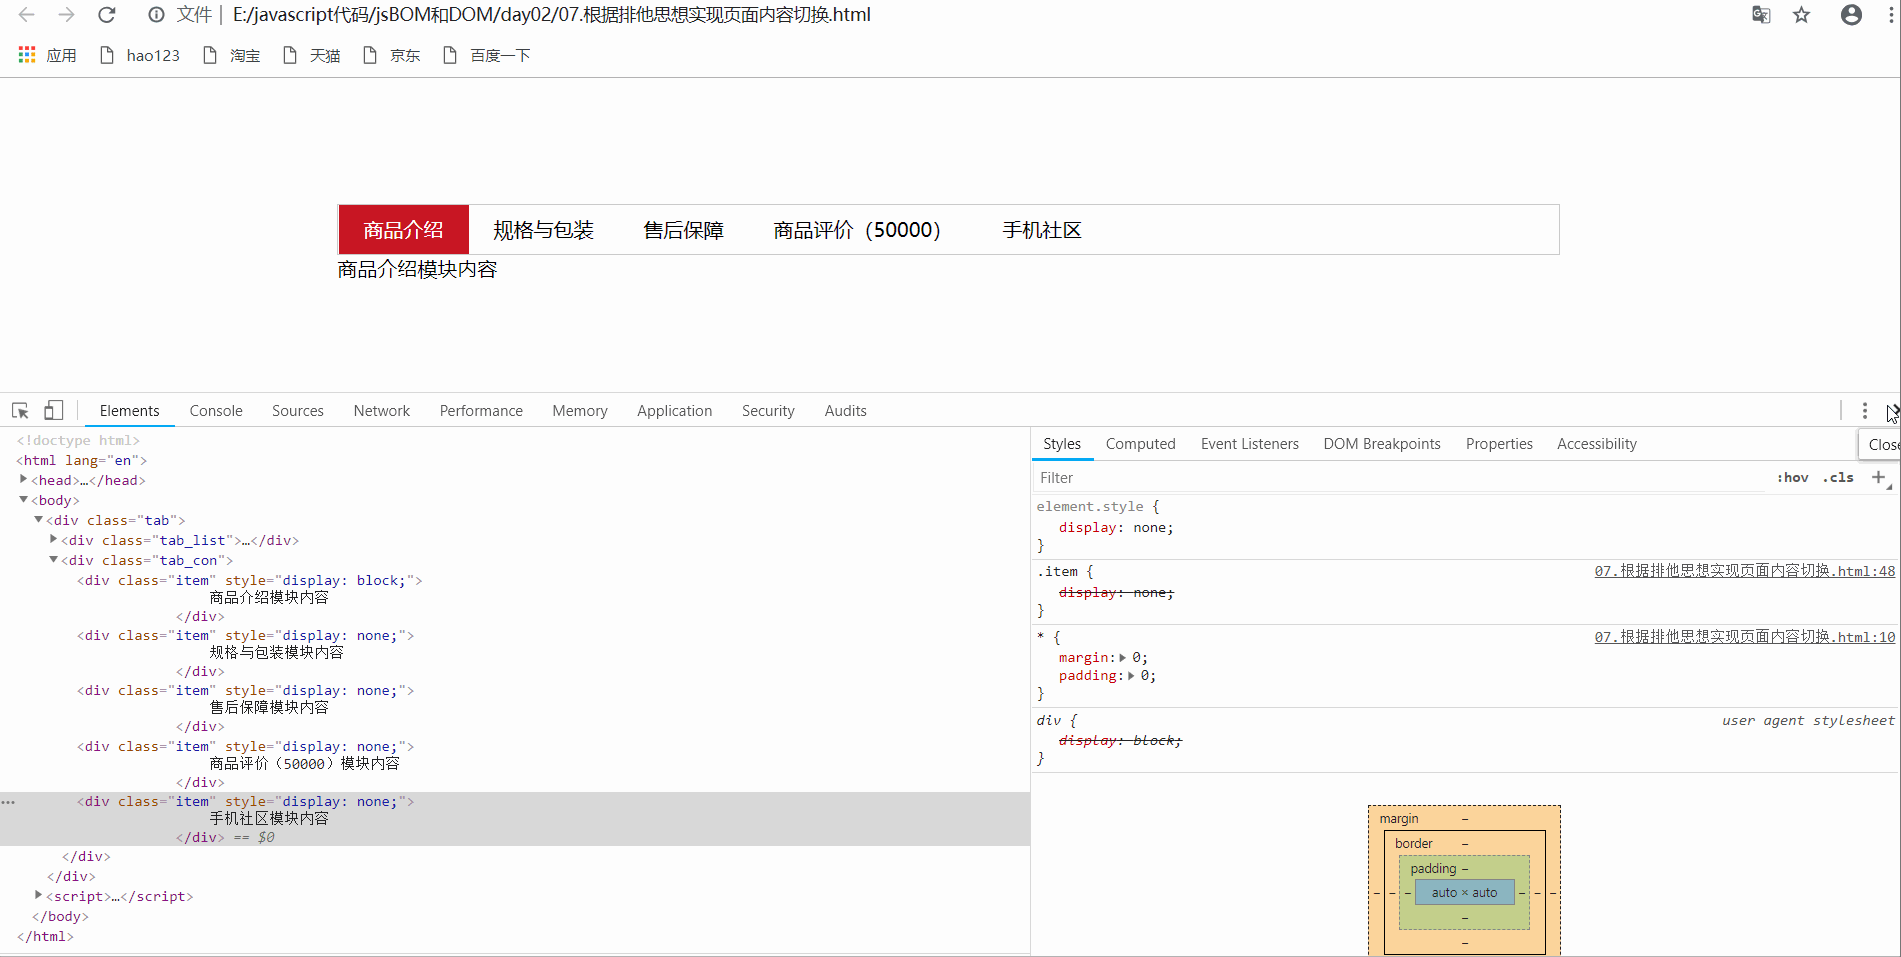The image size is (1901, 957).
Task: Open the Google Translate icon in address bar
Action: pos(1760,14)
